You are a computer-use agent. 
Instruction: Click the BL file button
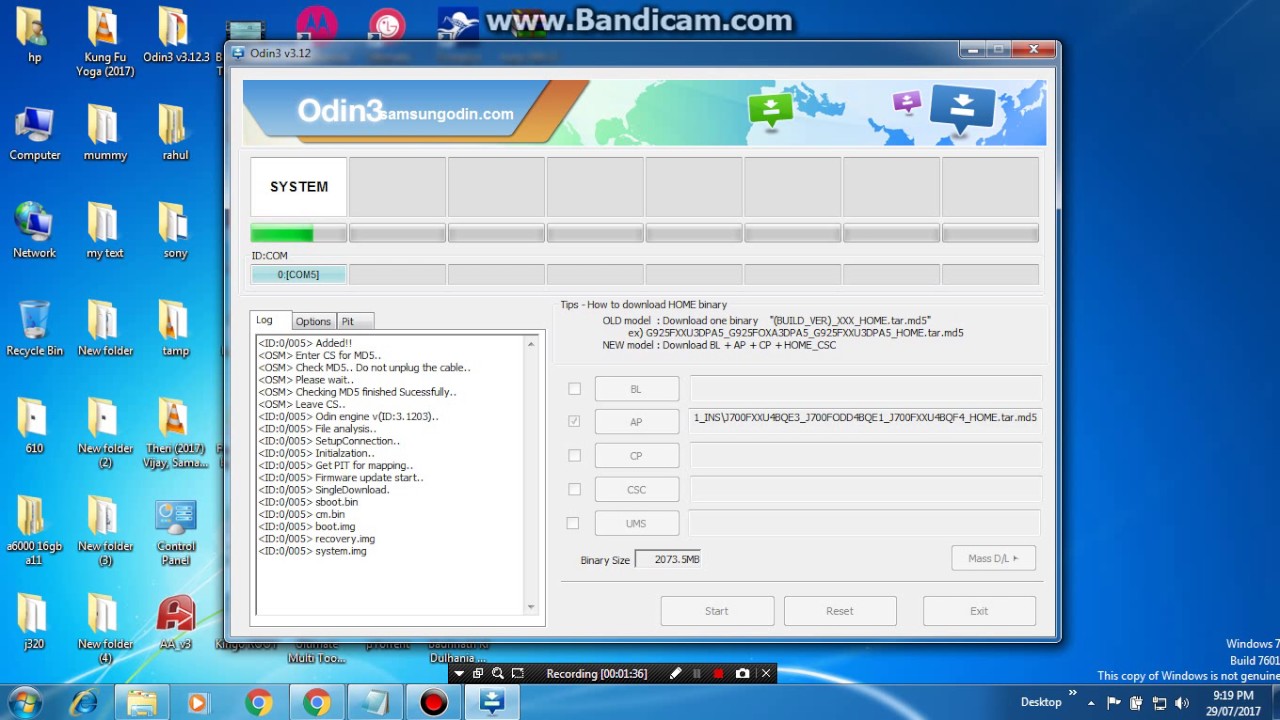[636, 389]
